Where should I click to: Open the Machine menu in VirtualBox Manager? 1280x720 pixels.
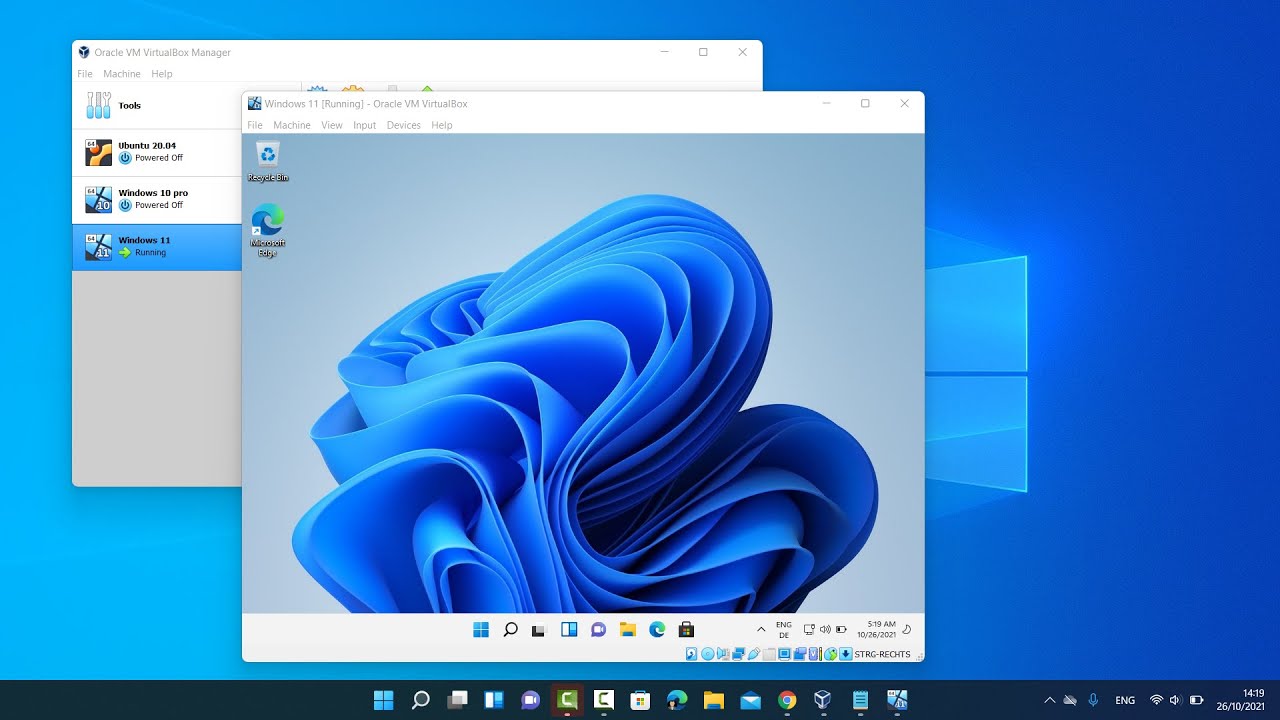122,73
